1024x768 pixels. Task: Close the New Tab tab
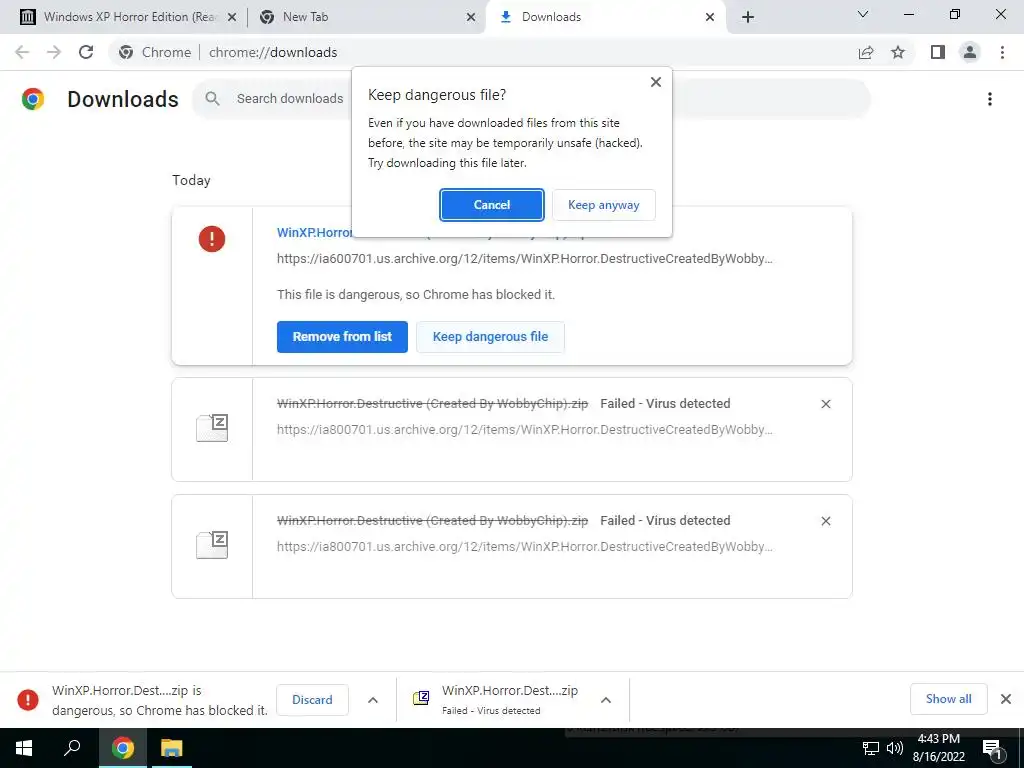click(470, 17)
